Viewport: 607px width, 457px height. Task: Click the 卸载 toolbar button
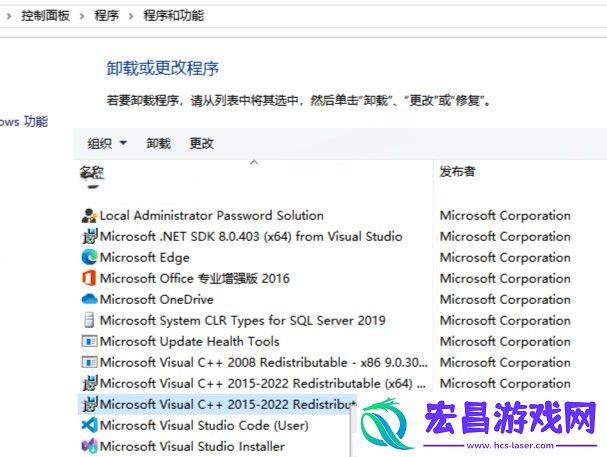(158, 144)
